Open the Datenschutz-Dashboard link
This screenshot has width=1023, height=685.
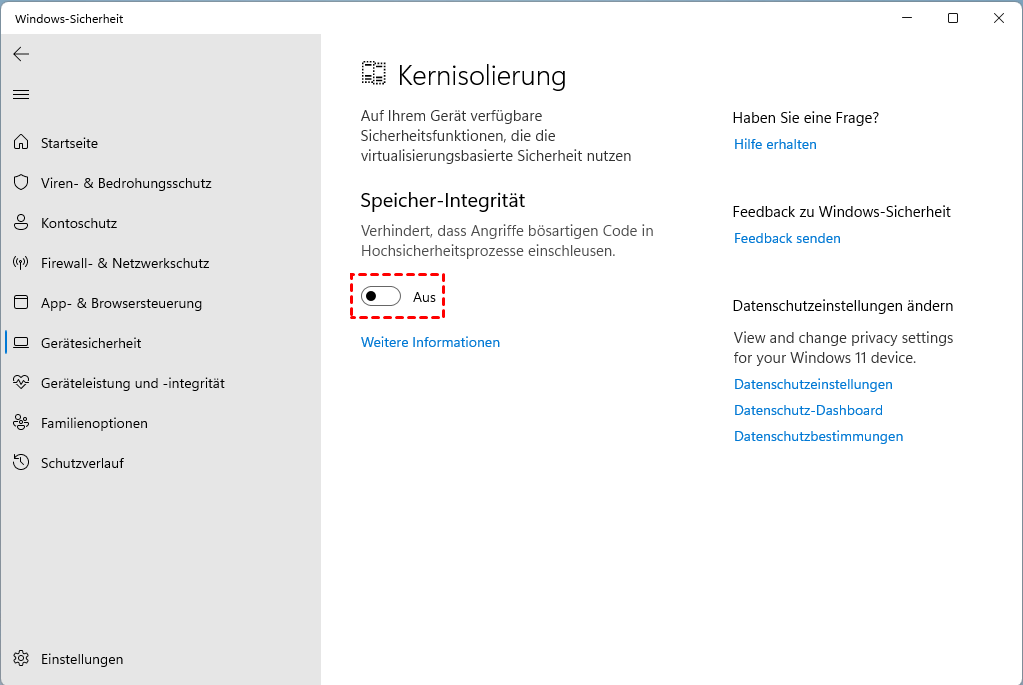808,410
